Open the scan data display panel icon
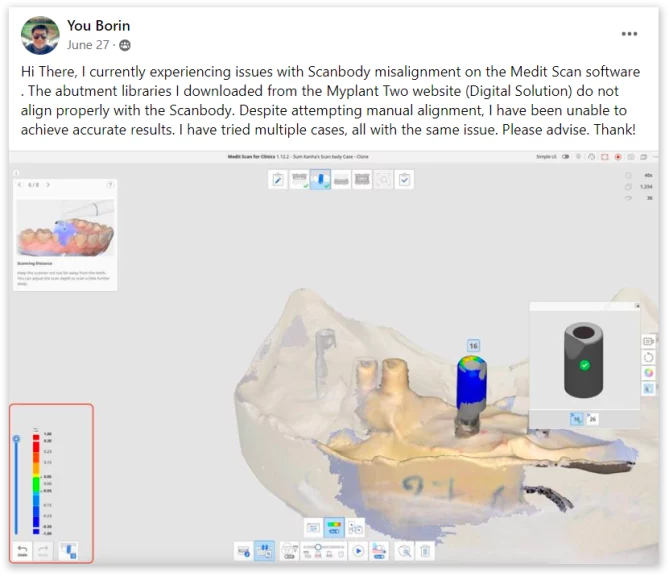The width and height of the screenshot is (669, 576). (x=313, y=528)
